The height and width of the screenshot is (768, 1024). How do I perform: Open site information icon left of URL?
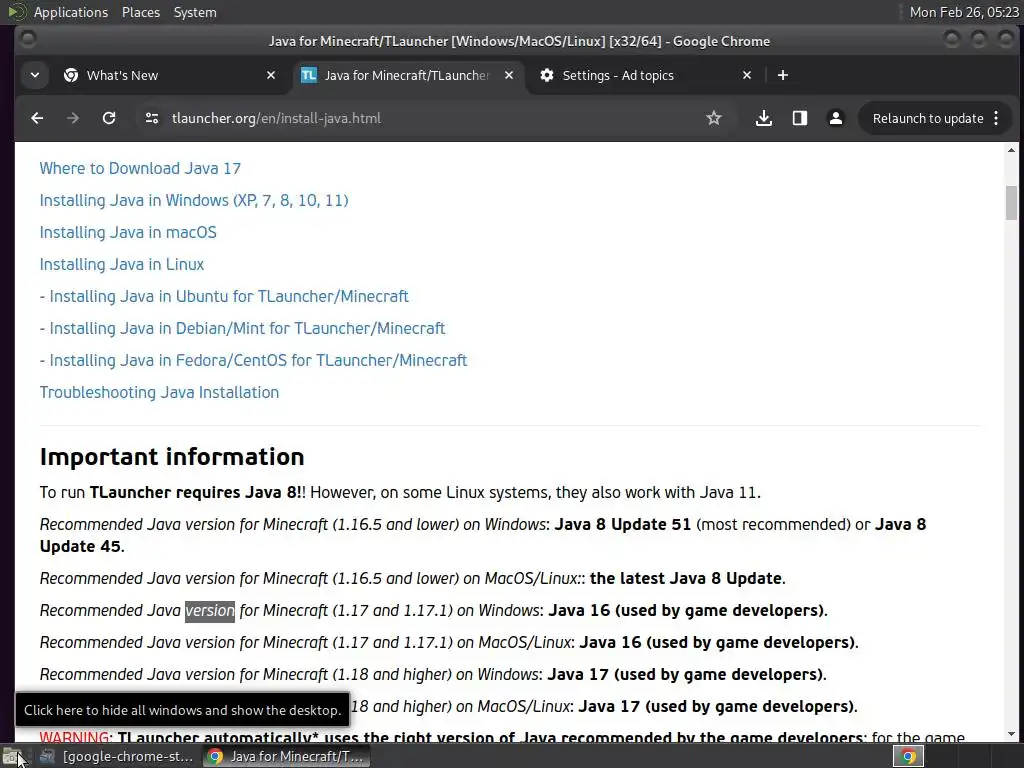point(152,118)
